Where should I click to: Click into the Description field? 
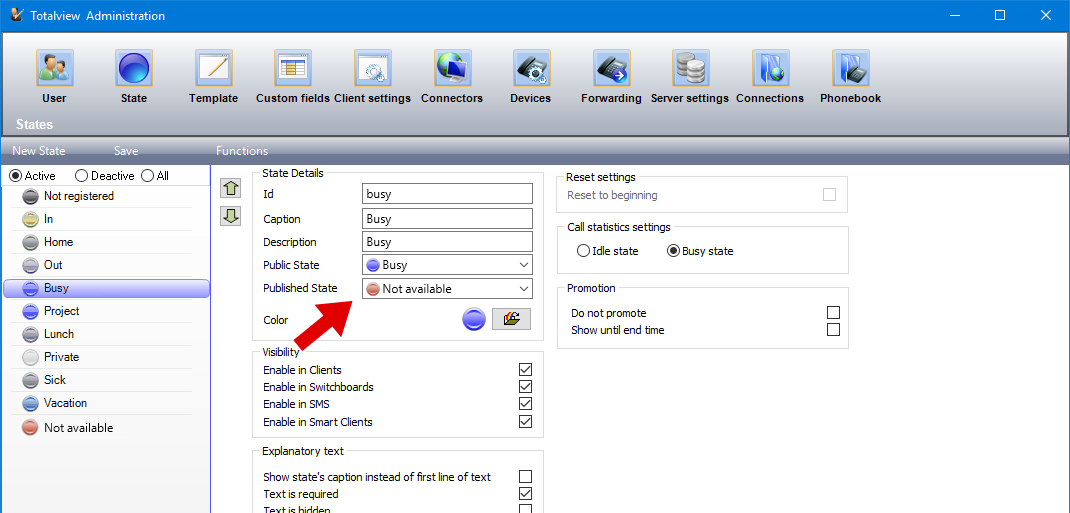point(447,242)
